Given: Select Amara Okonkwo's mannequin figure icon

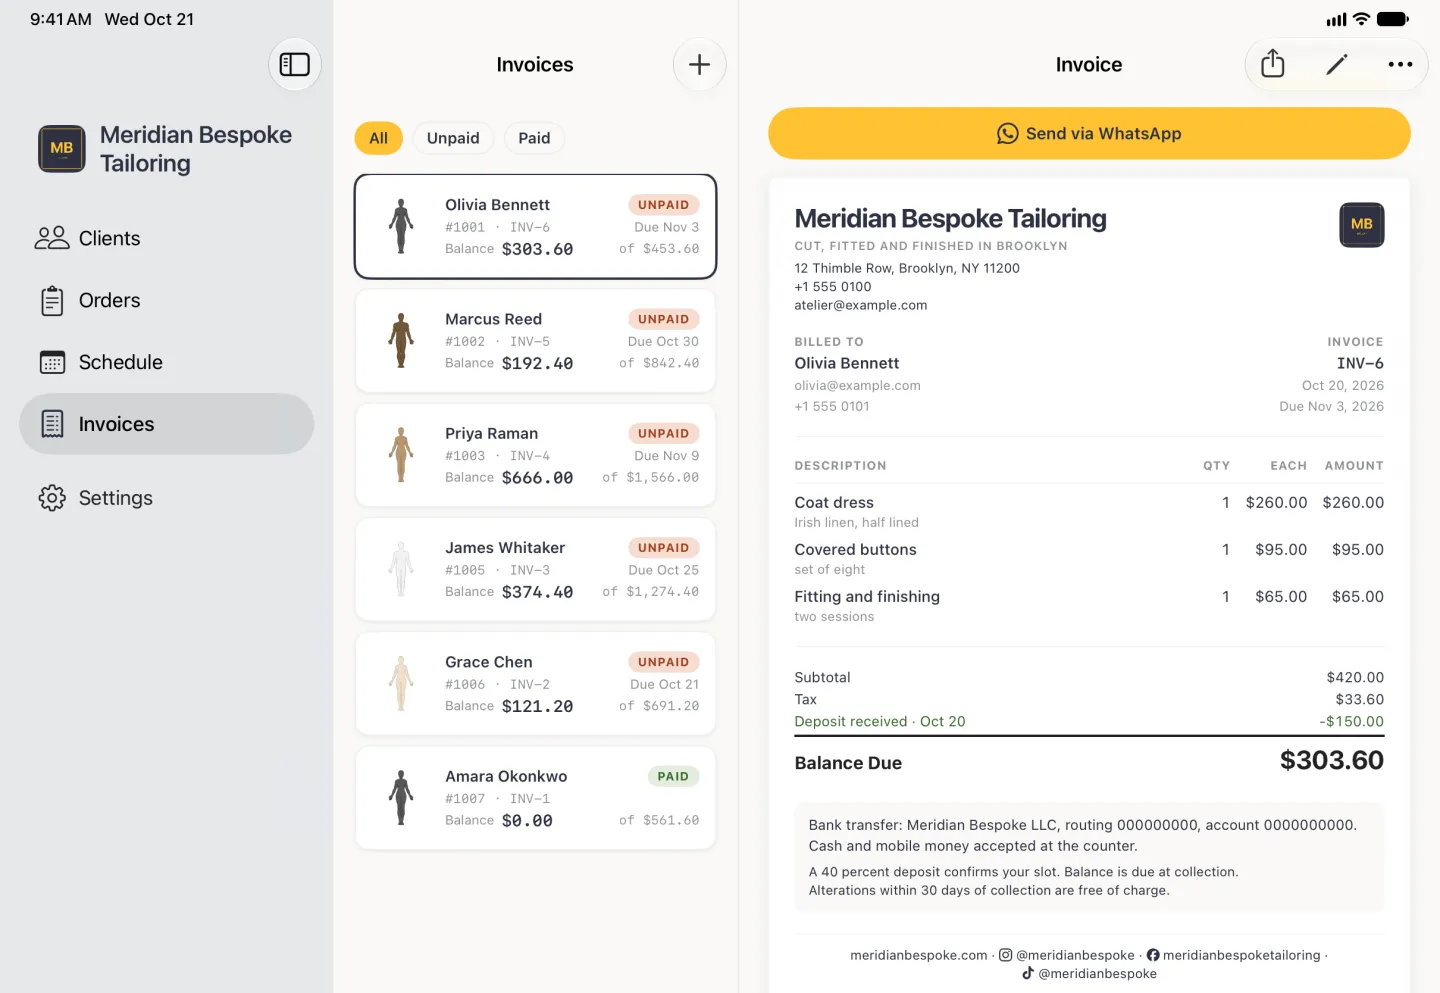Looking at the screenshot, I should click(x=402, y=798).
